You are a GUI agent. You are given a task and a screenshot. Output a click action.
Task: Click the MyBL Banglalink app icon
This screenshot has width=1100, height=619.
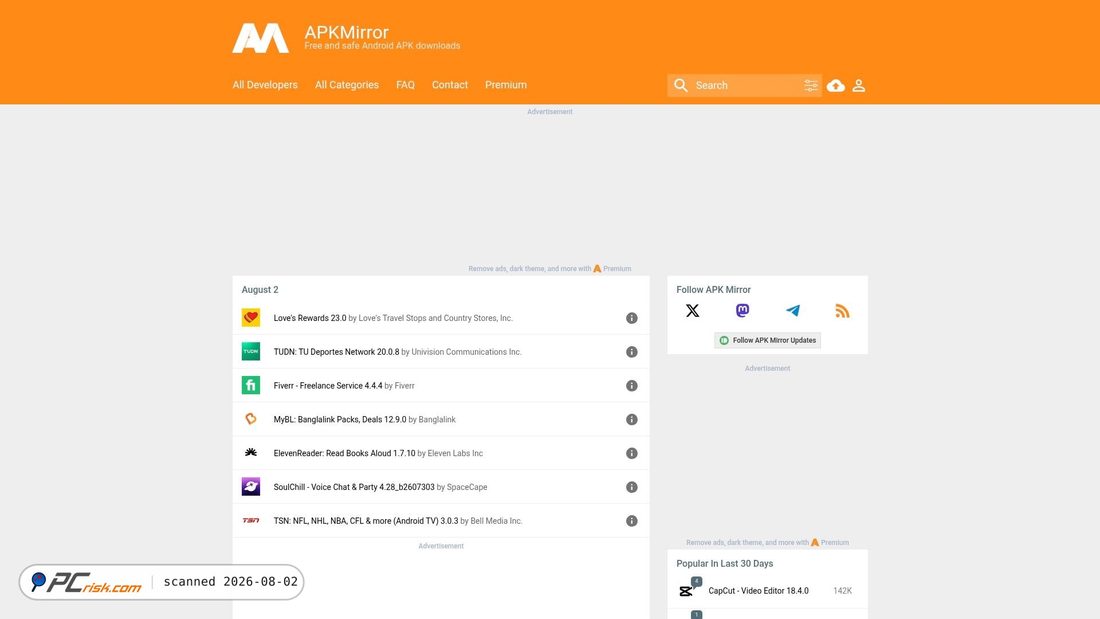(250, 419)
